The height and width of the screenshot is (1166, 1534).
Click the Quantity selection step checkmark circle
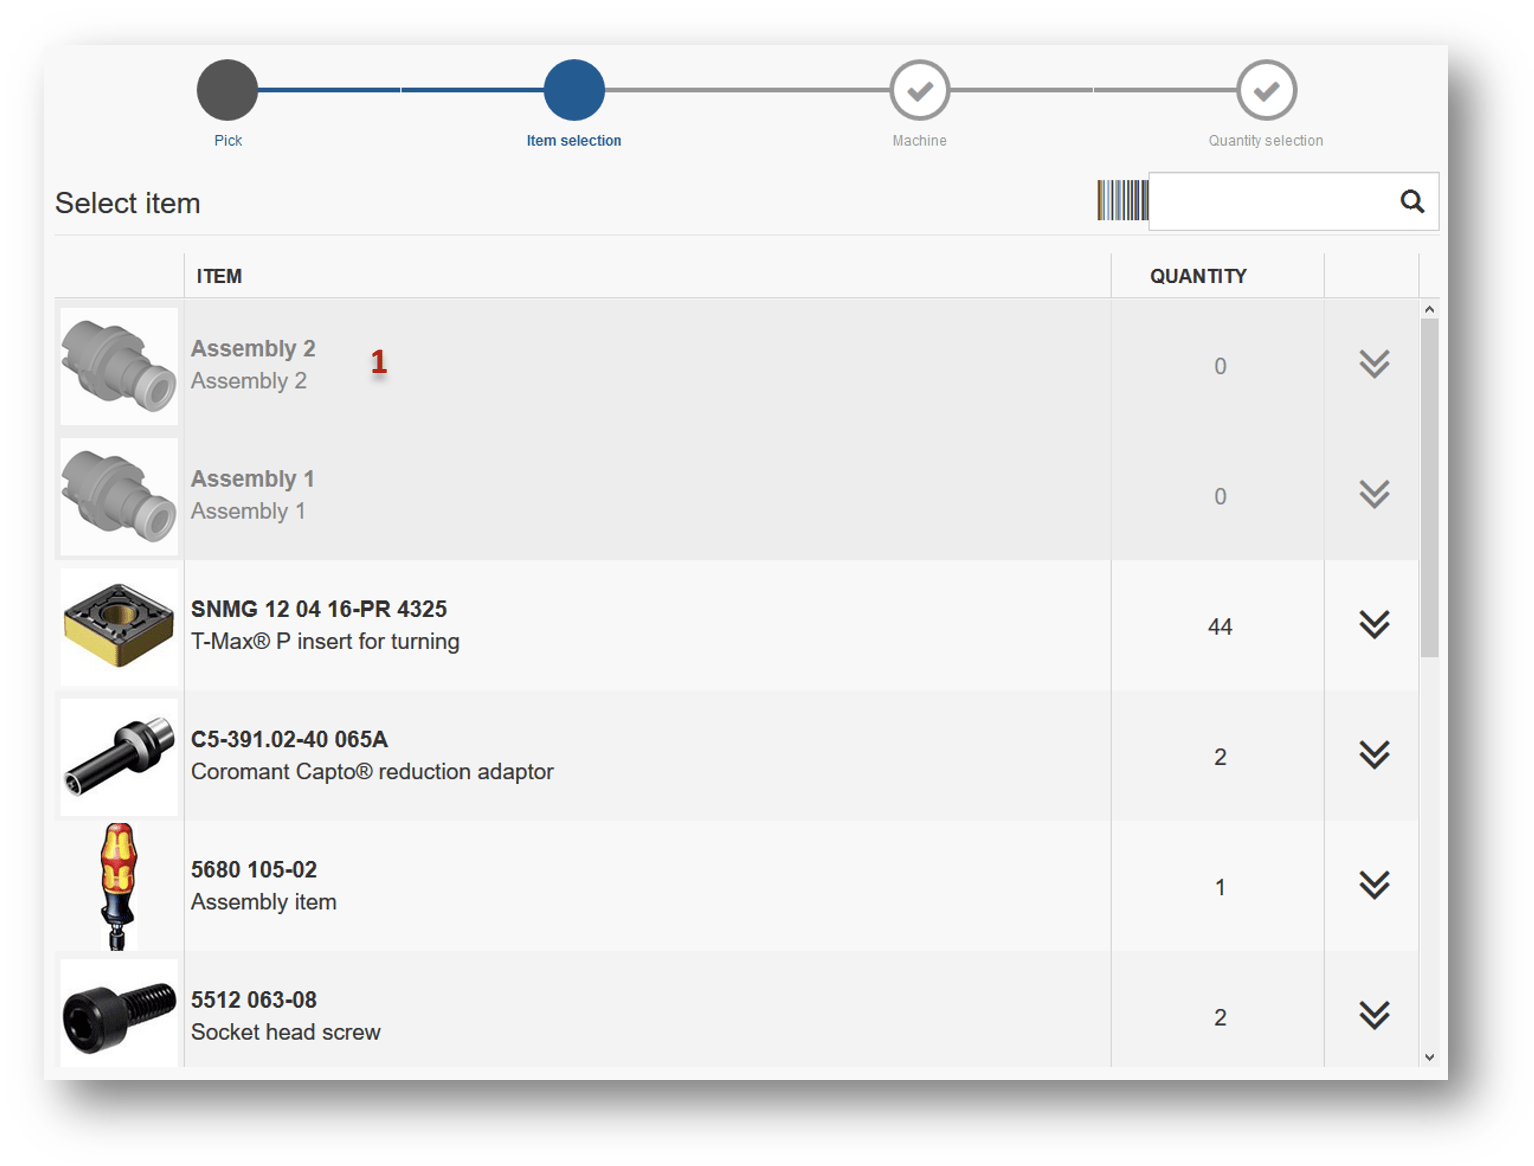tap(1265, 90)
